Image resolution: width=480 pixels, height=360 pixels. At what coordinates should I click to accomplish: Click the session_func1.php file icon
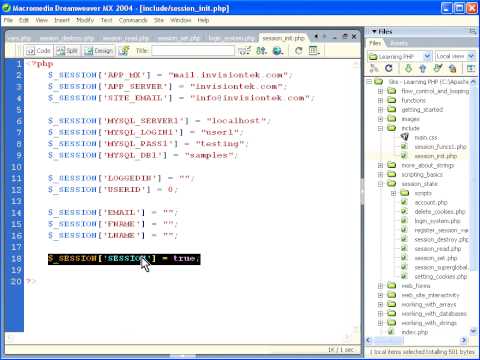coord(404,146)
